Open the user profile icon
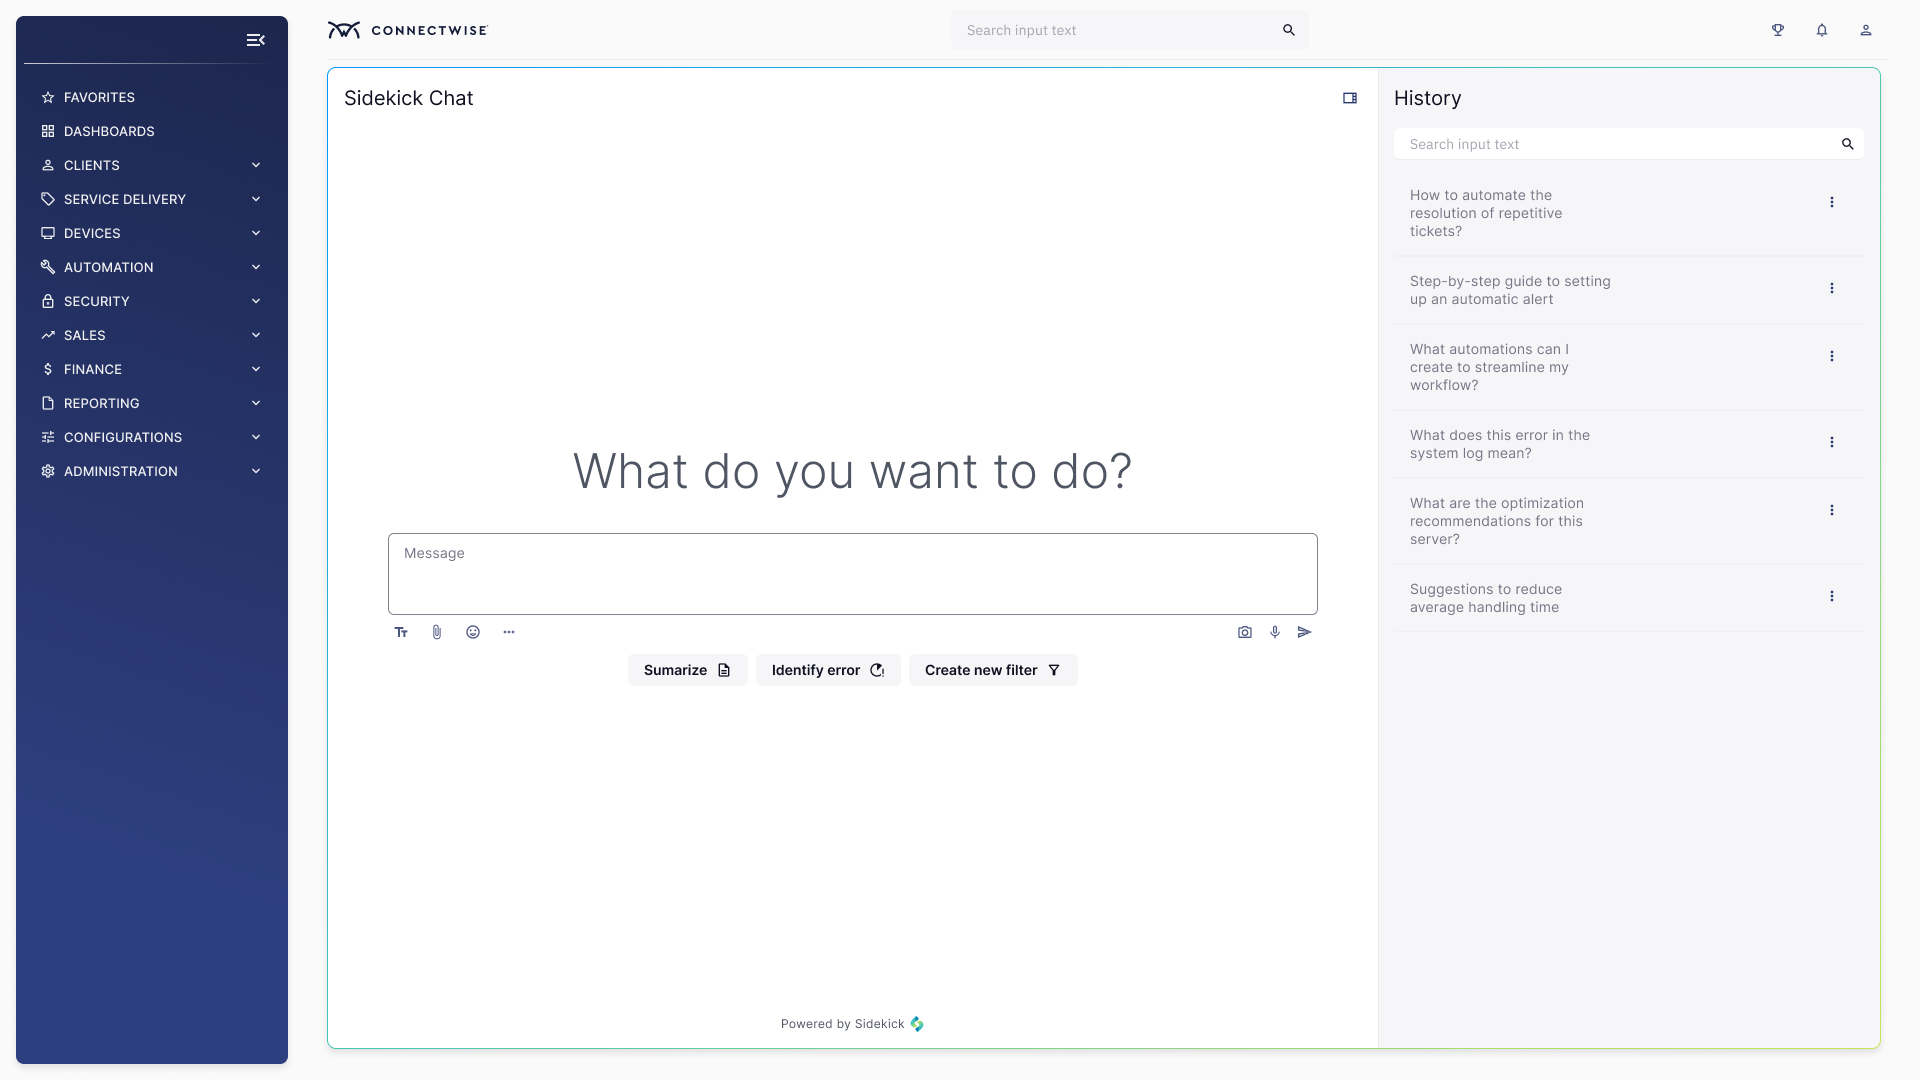Viewport: 1920px width, 1080px height. click(1866, 30)
